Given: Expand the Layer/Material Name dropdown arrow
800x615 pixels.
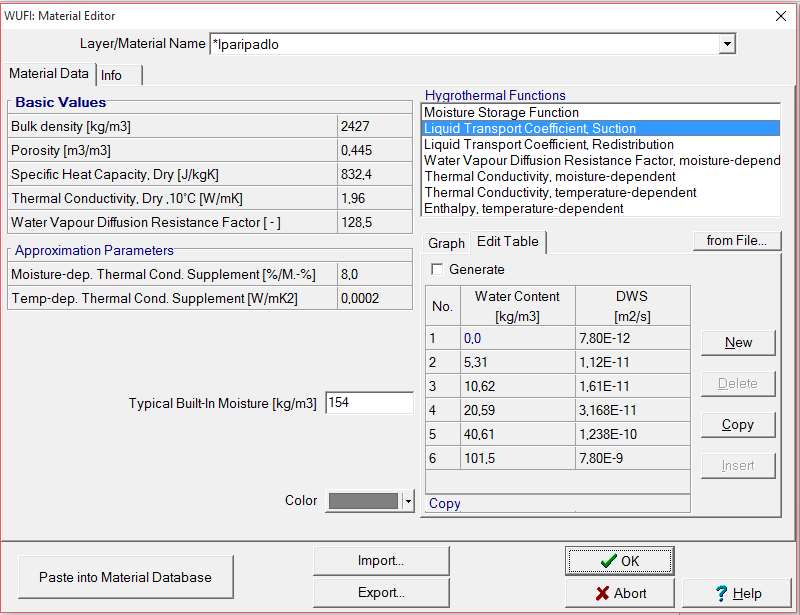Looking at the screenshot, I should [727, 44].
